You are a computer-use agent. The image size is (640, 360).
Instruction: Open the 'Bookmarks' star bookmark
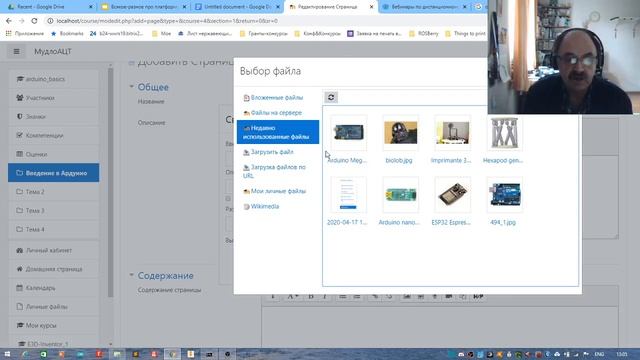pyautogui.click(x=67, y=33)
